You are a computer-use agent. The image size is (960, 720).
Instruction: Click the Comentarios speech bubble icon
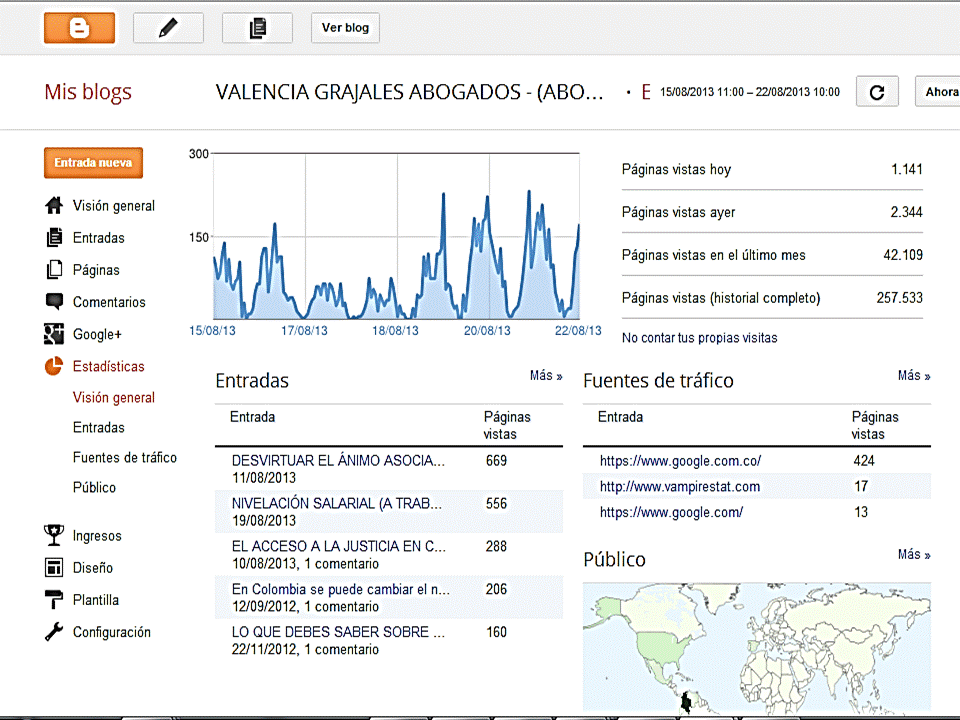click(54, 301)
